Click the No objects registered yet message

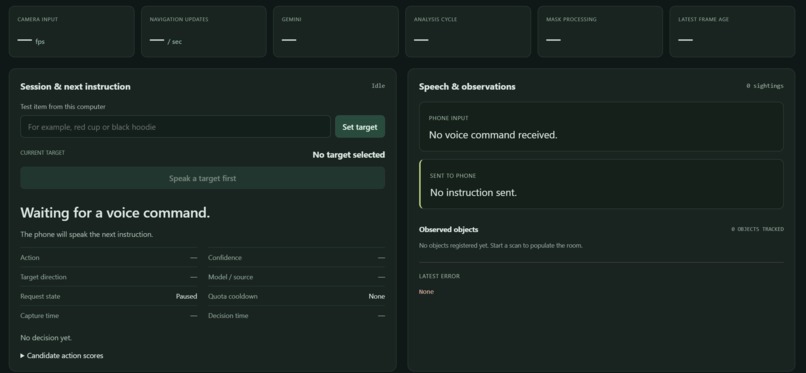501,246
